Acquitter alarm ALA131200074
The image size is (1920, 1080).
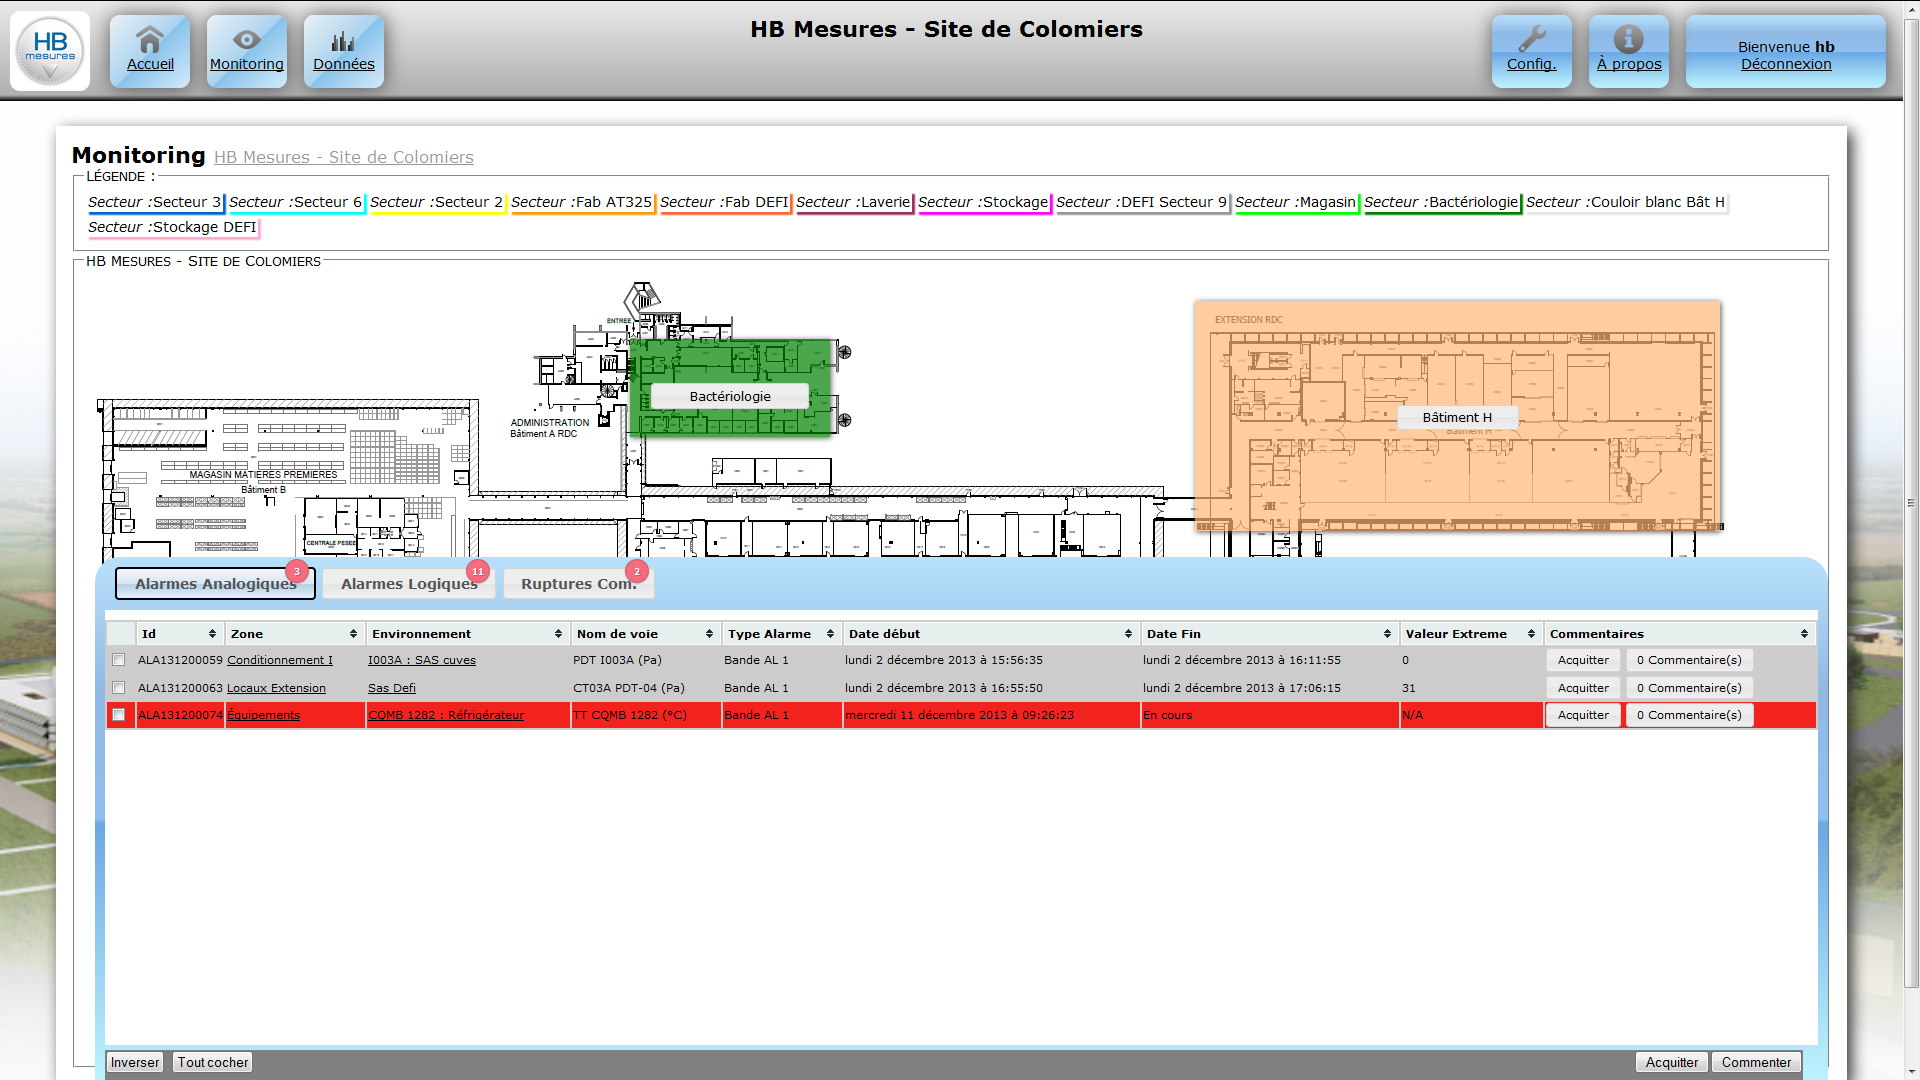click(x=1583, y=715)
